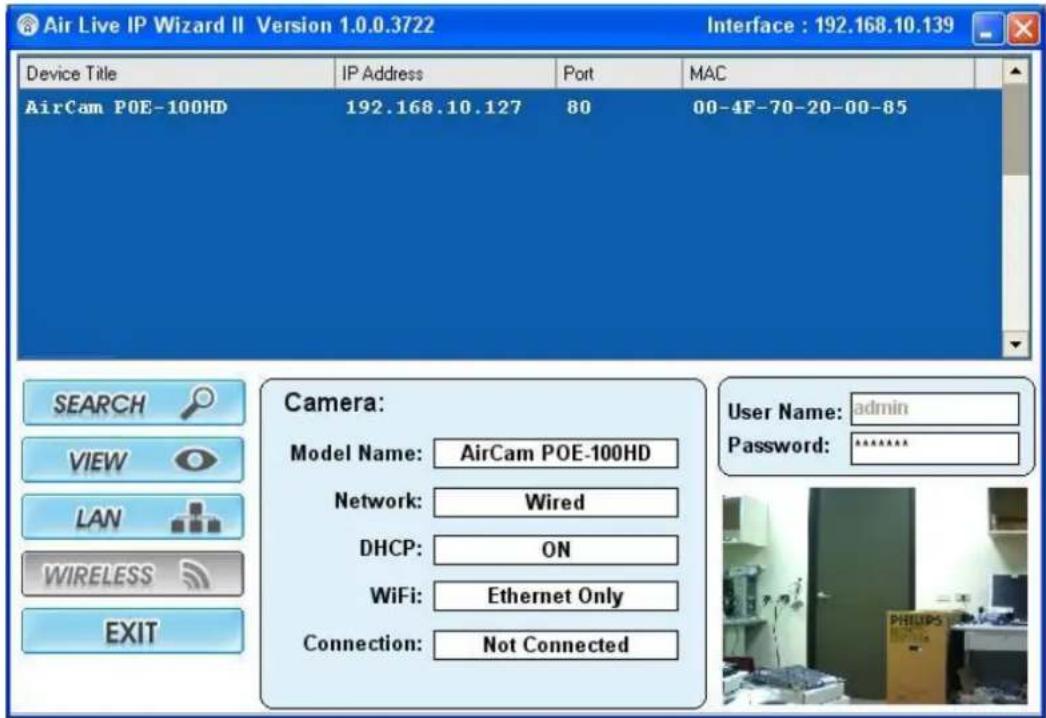Click the Air Live logo icon in title bar

pos(27,25)
